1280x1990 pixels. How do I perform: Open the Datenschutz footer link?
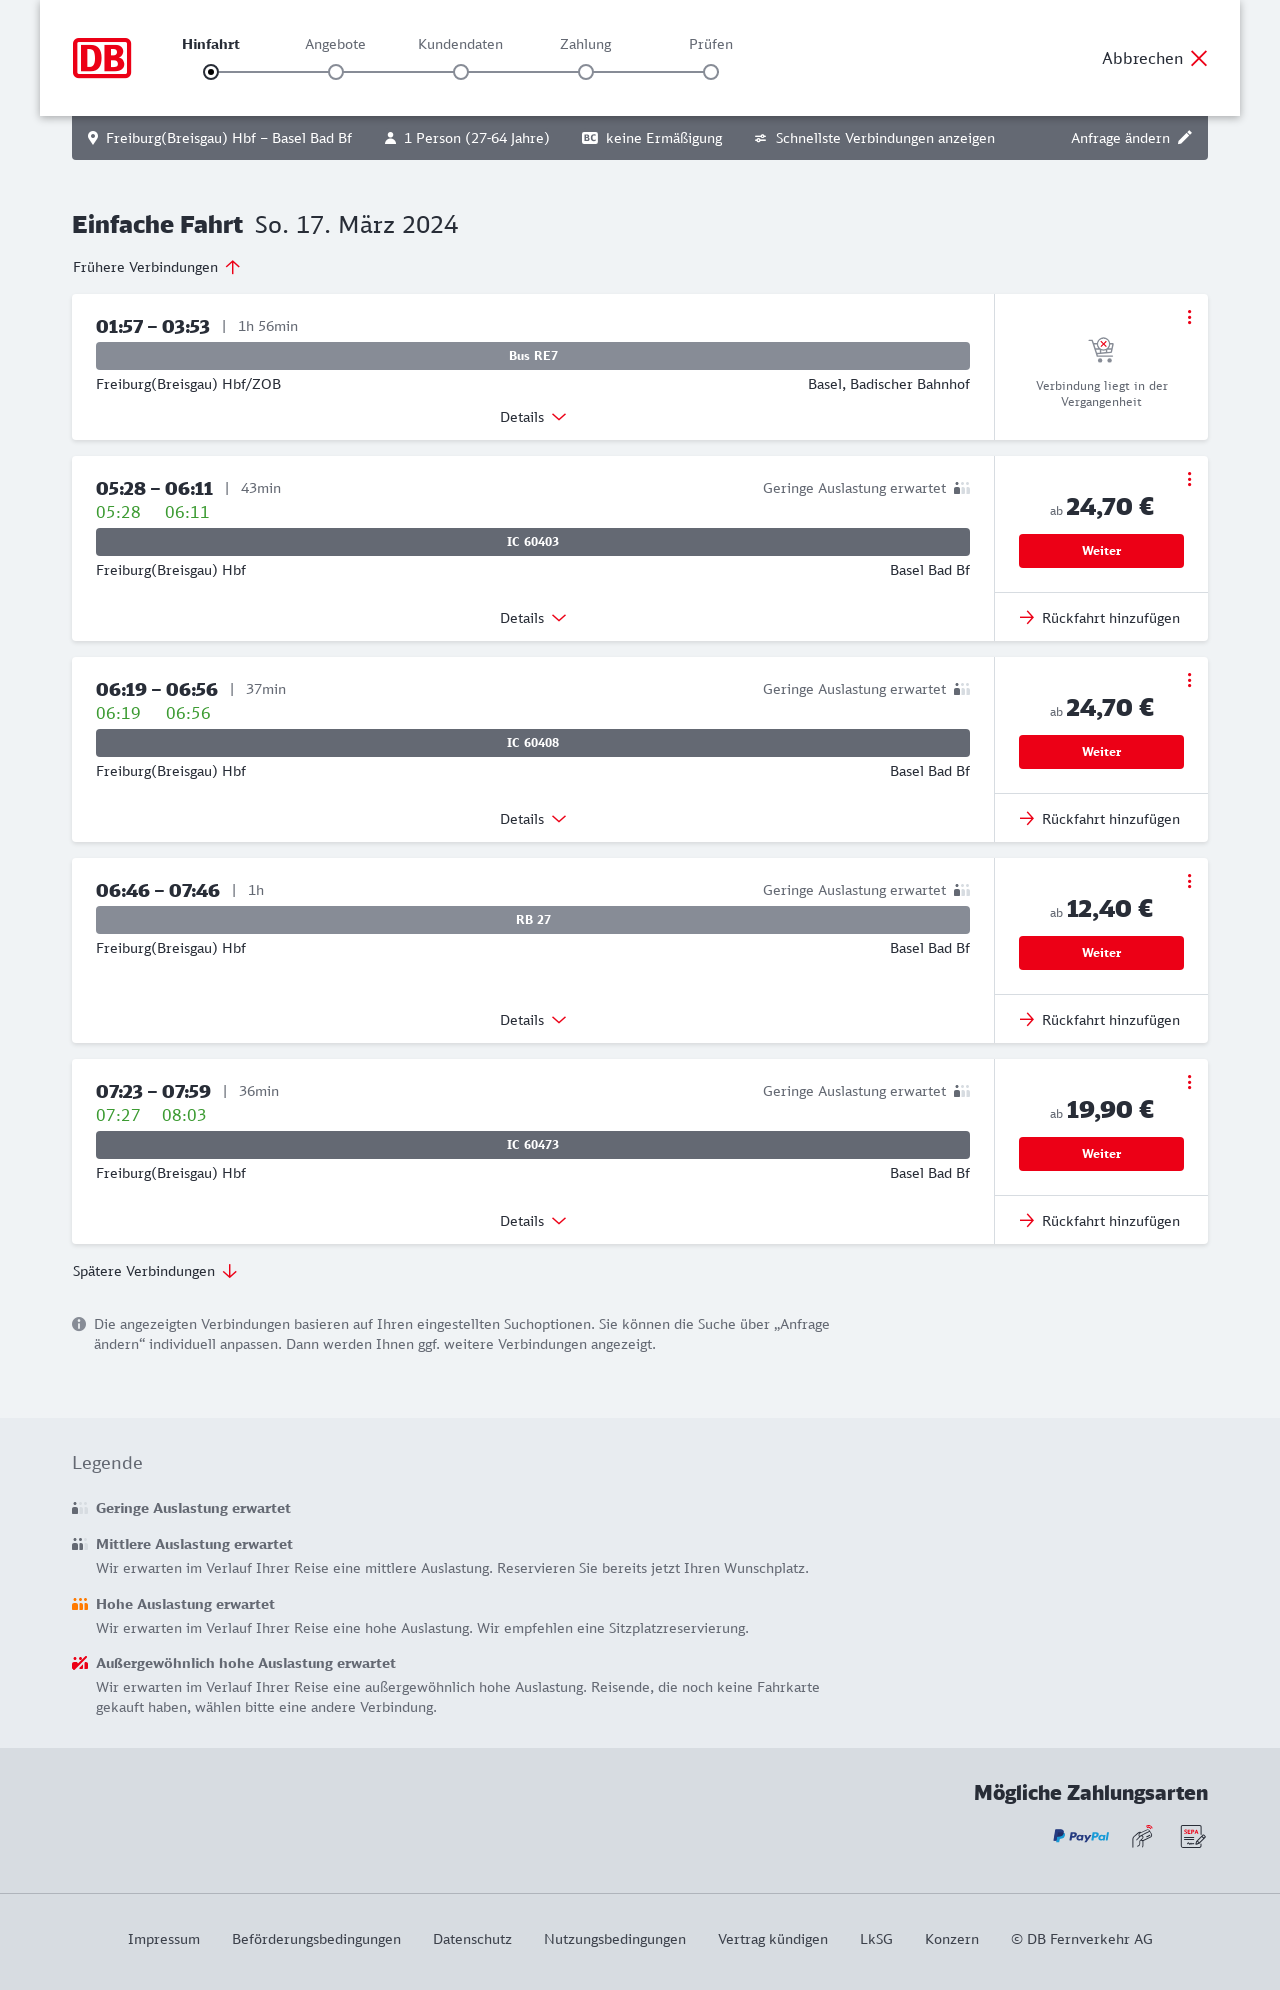[x=472, y=1939]
